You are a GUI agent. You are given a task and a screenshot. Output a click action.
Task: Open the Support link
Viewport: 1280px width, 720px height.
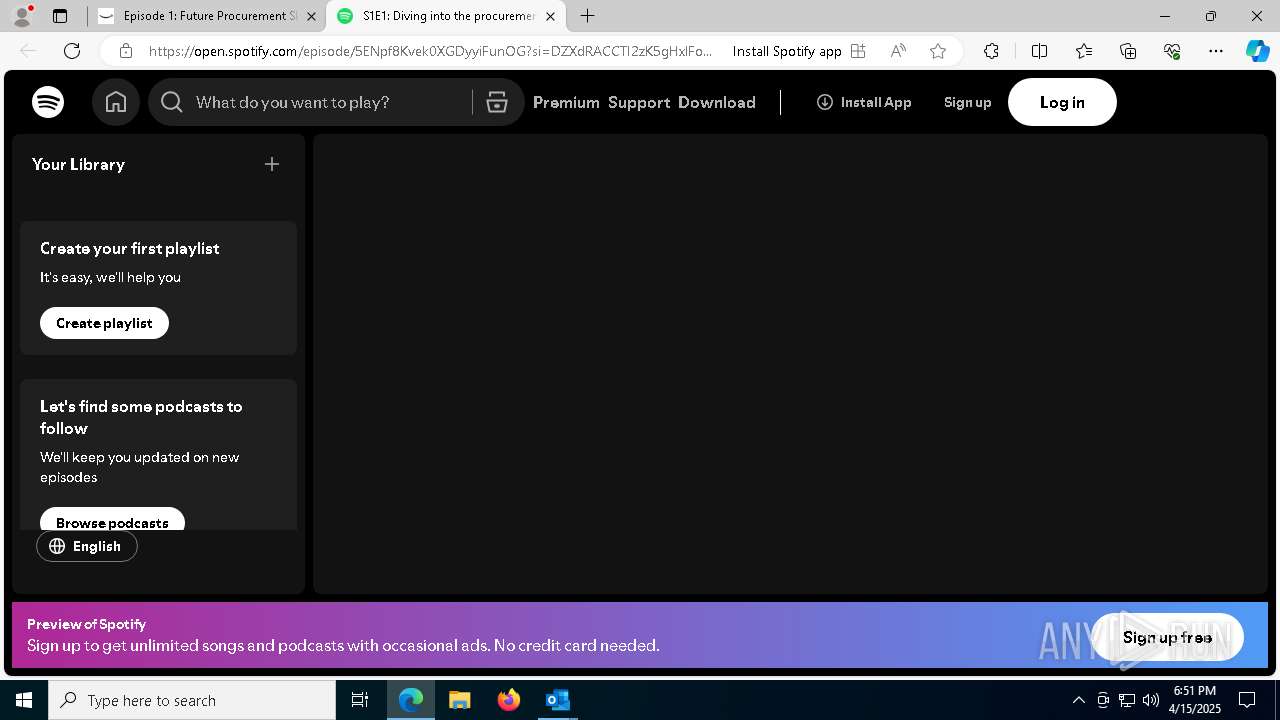tap(639, 102)
